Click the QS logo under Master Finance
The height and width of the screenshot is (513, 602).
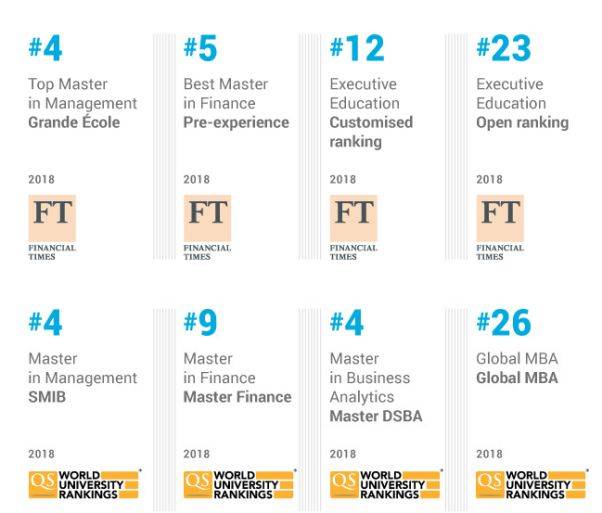click(240, 483)
